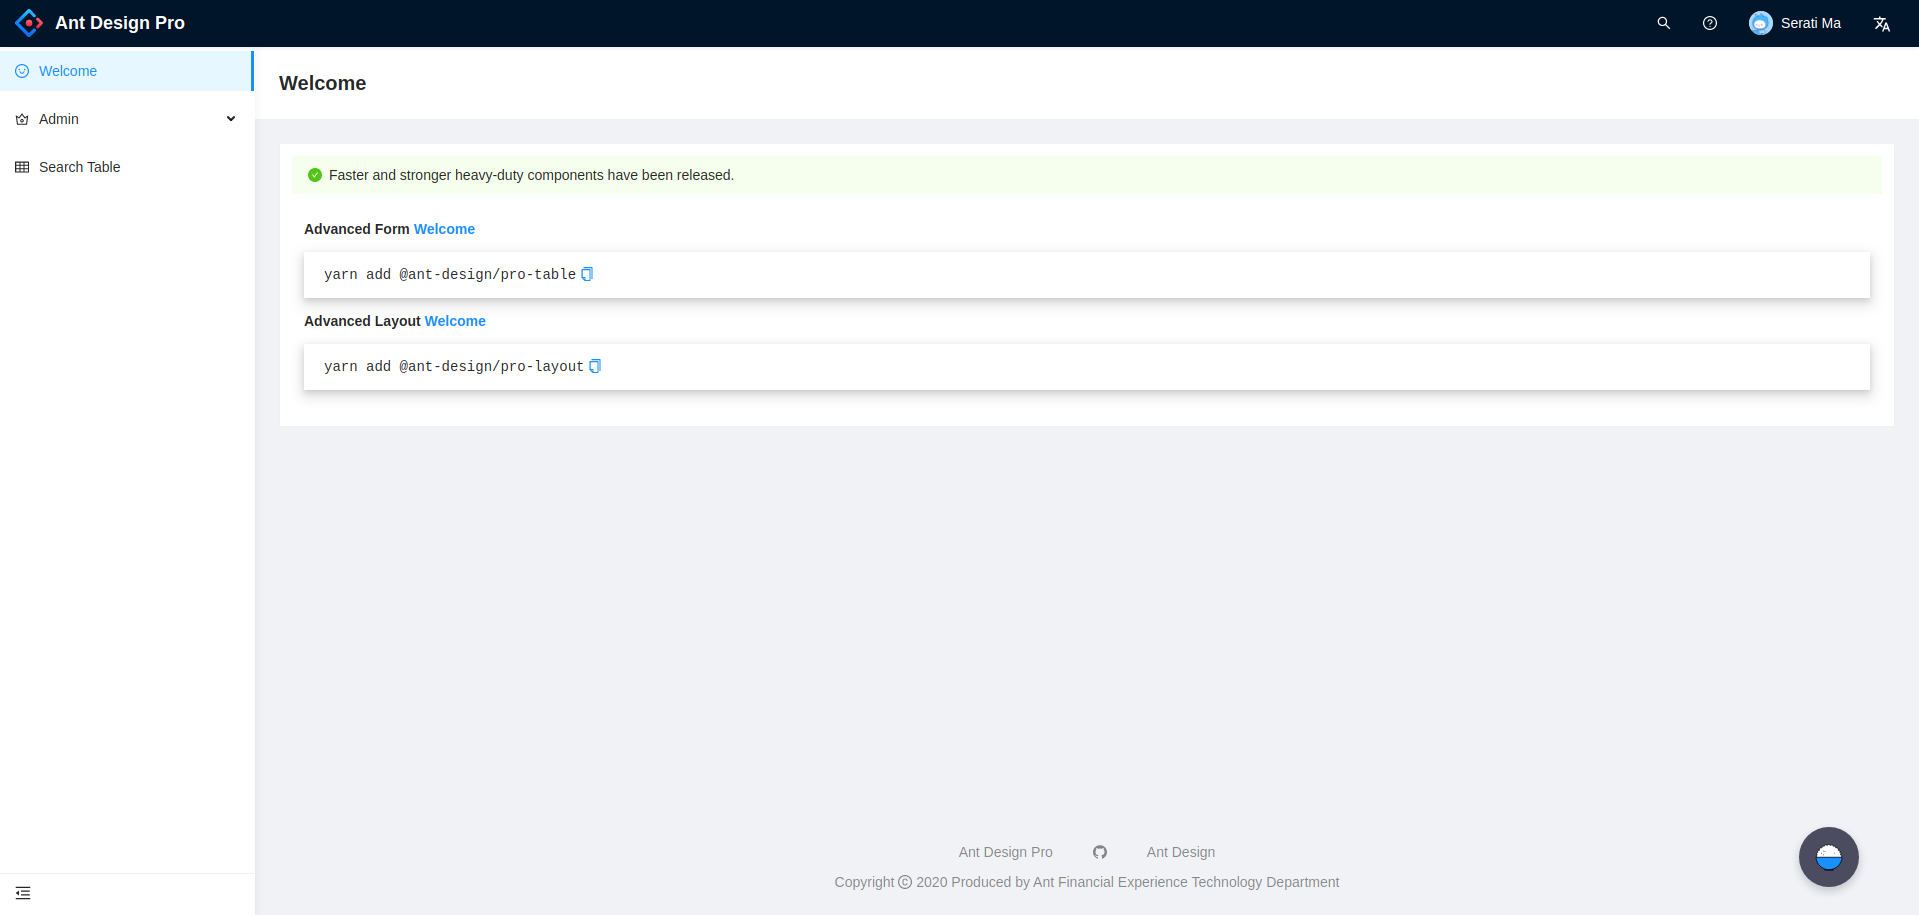Click the 'Advanced Layout' label

[362, 321]
